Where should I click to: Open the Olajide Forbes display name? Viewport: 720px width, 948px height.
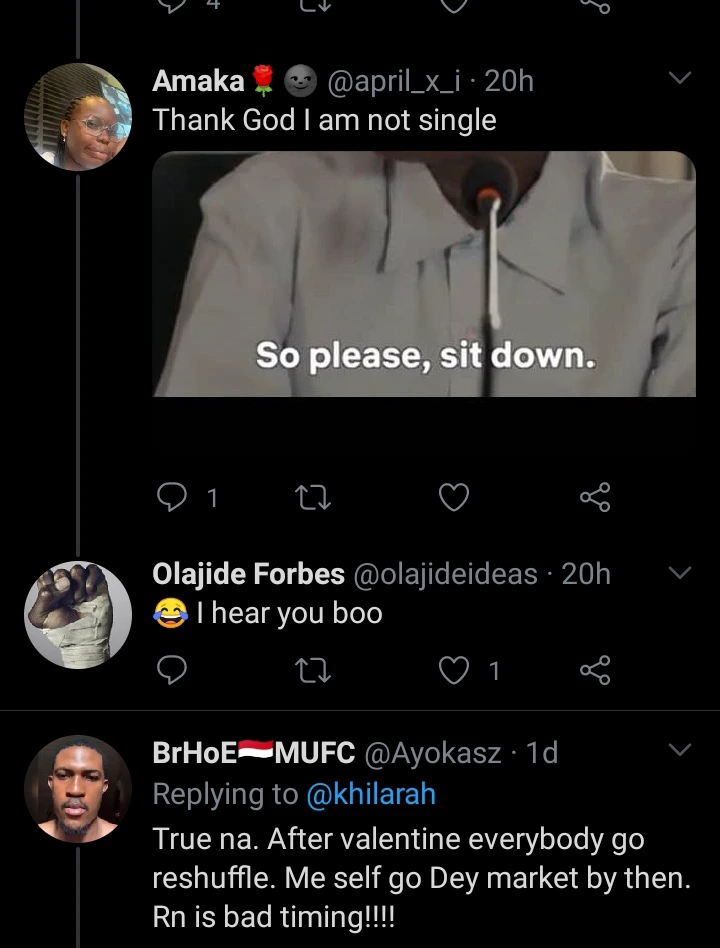point(248,574)
